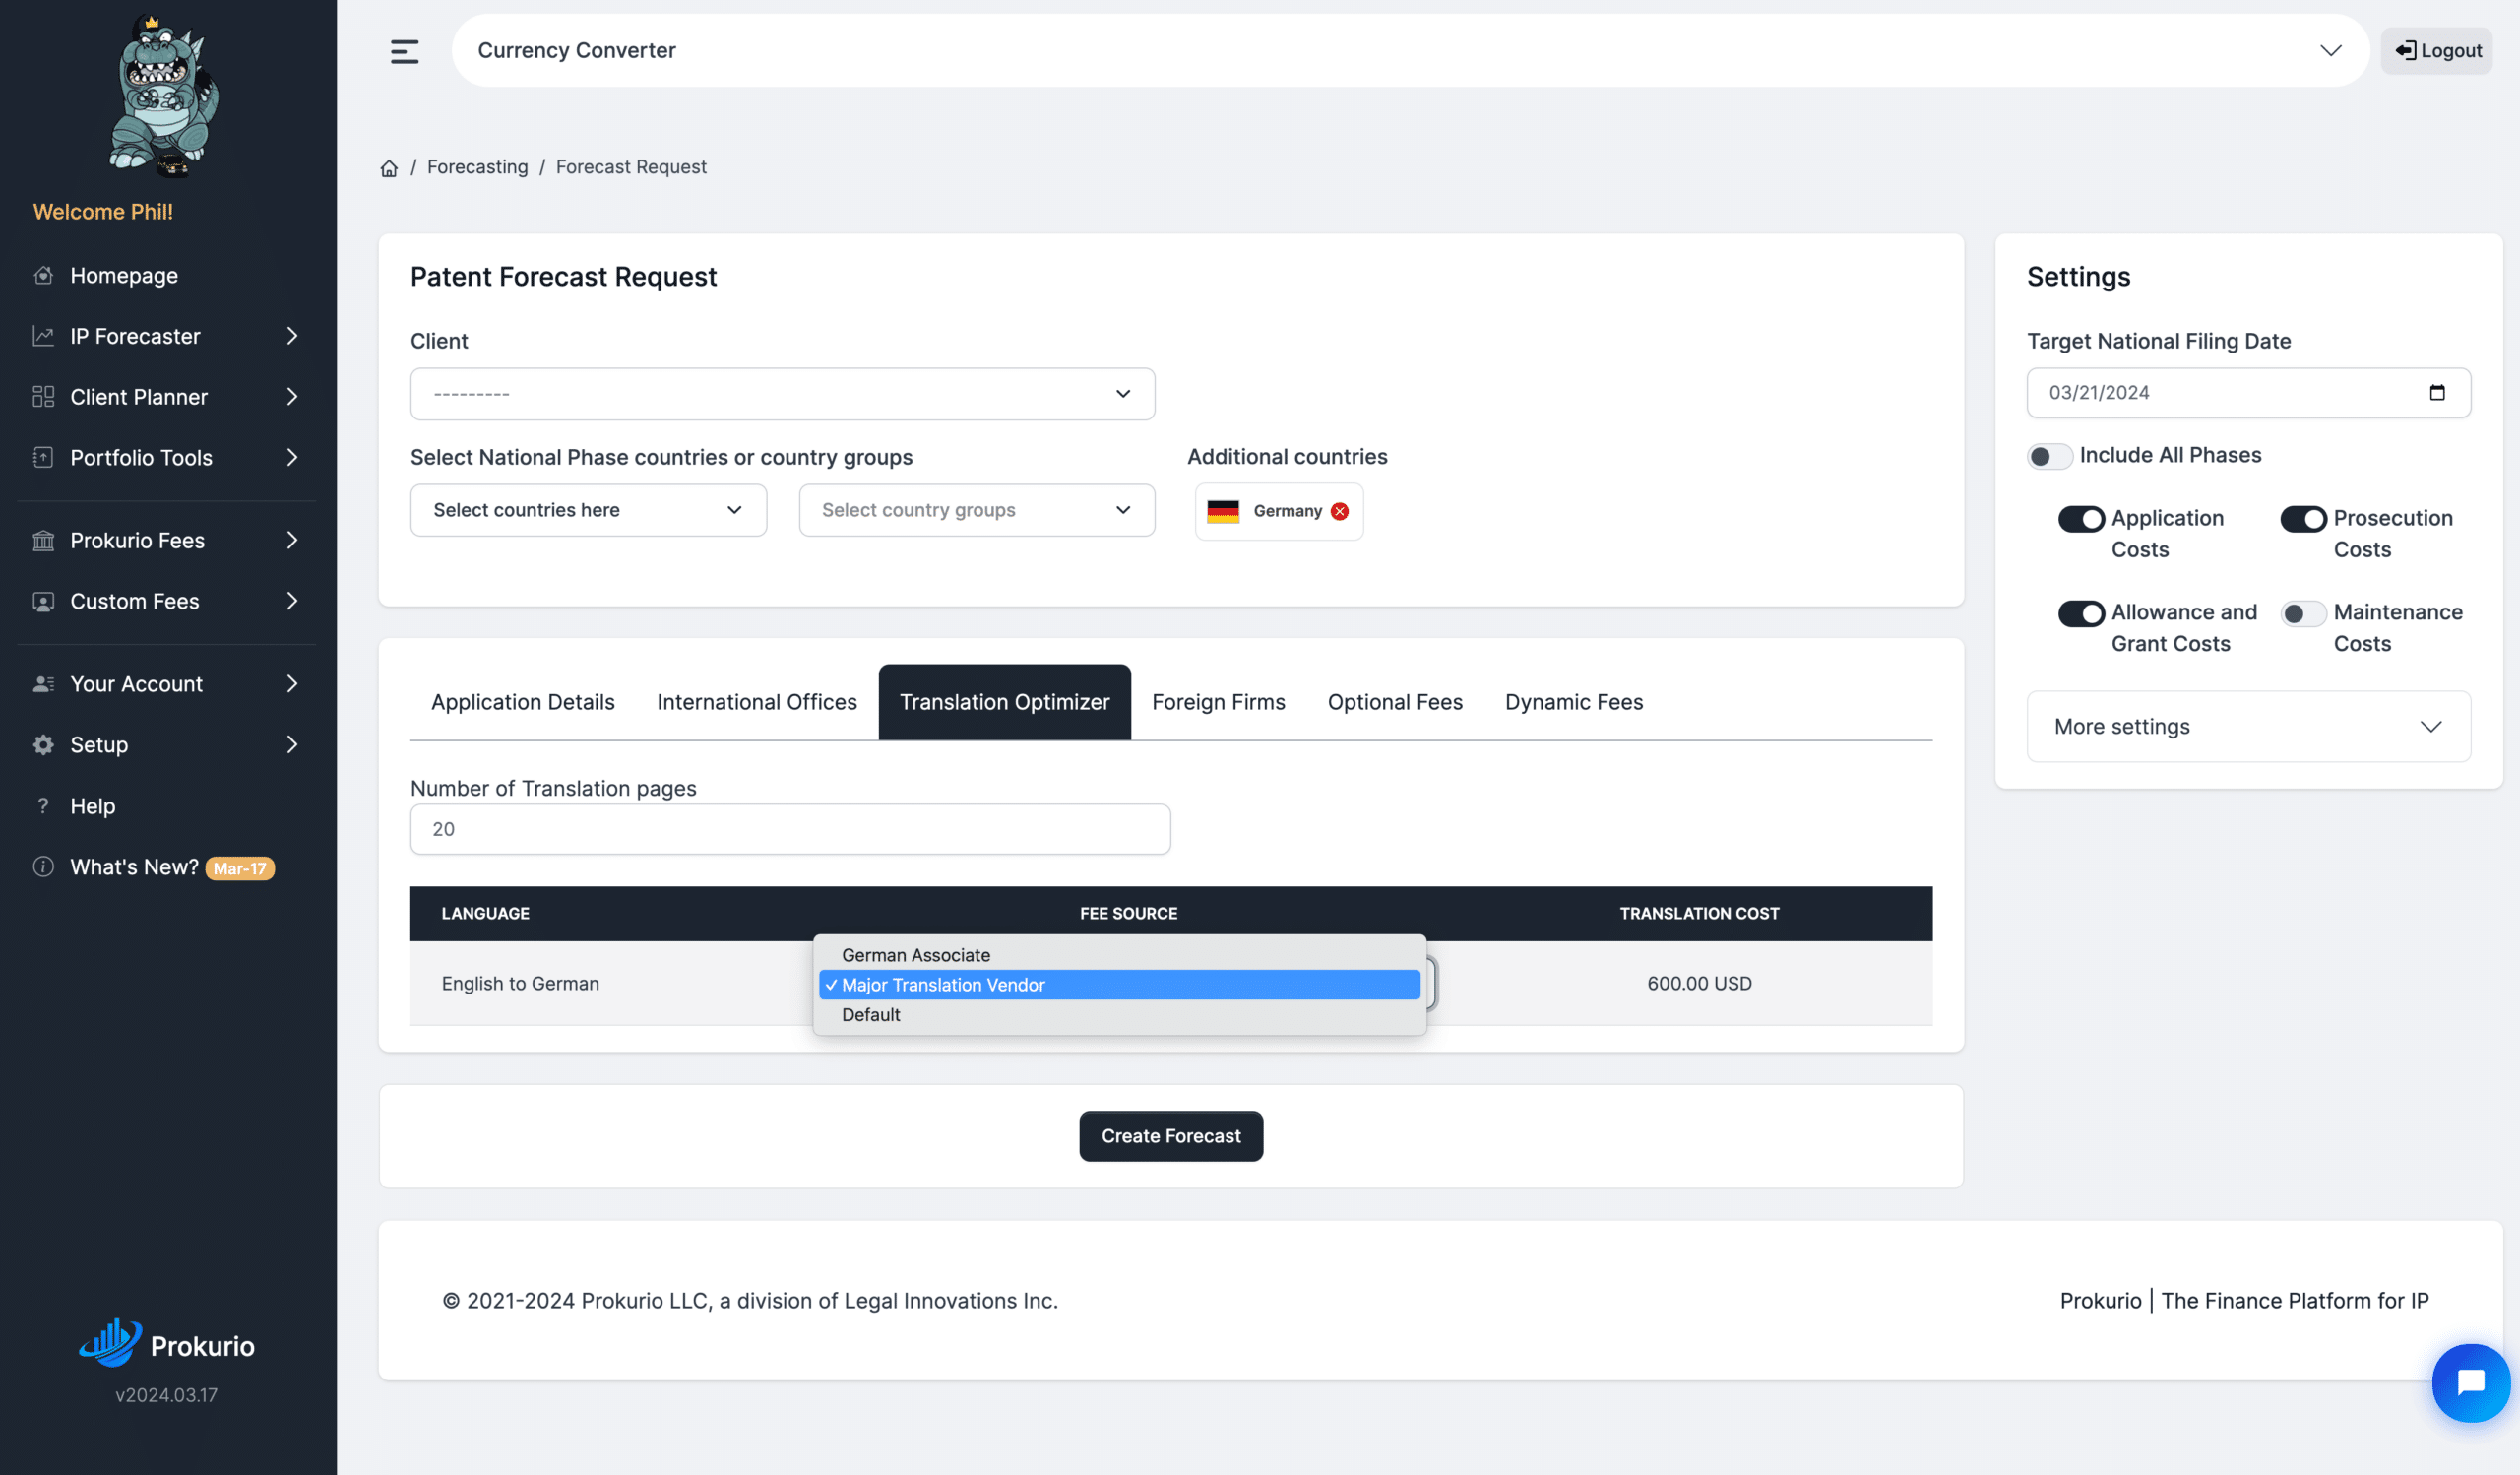Enable the Include All Phases toggle

tap(2049, 456)
